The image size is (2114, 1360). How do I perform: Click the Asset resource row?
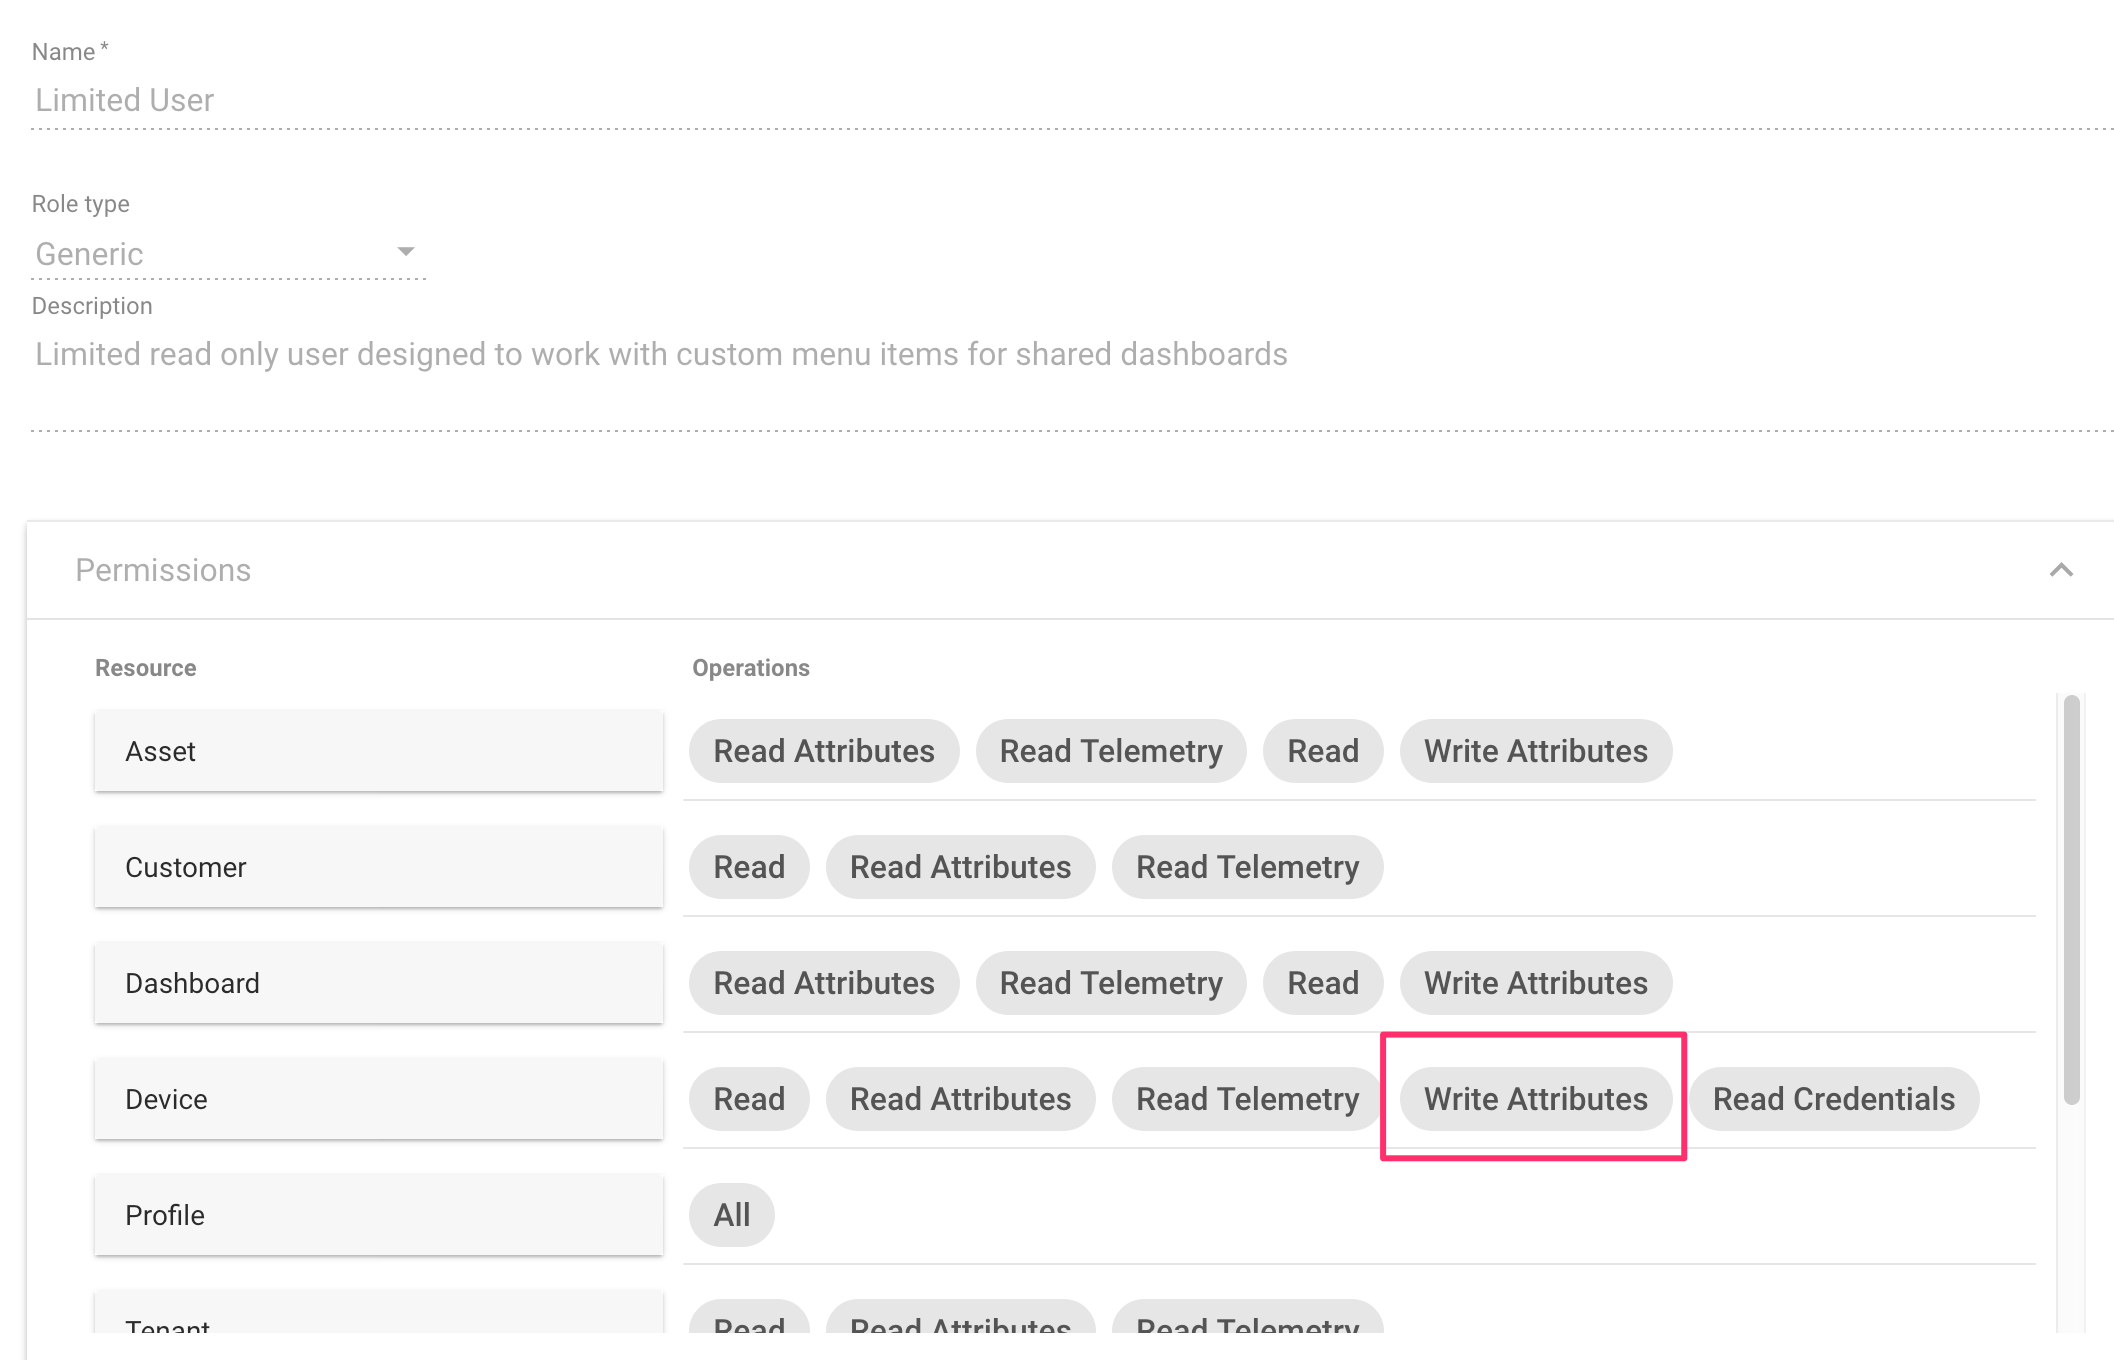click(379, 751)
